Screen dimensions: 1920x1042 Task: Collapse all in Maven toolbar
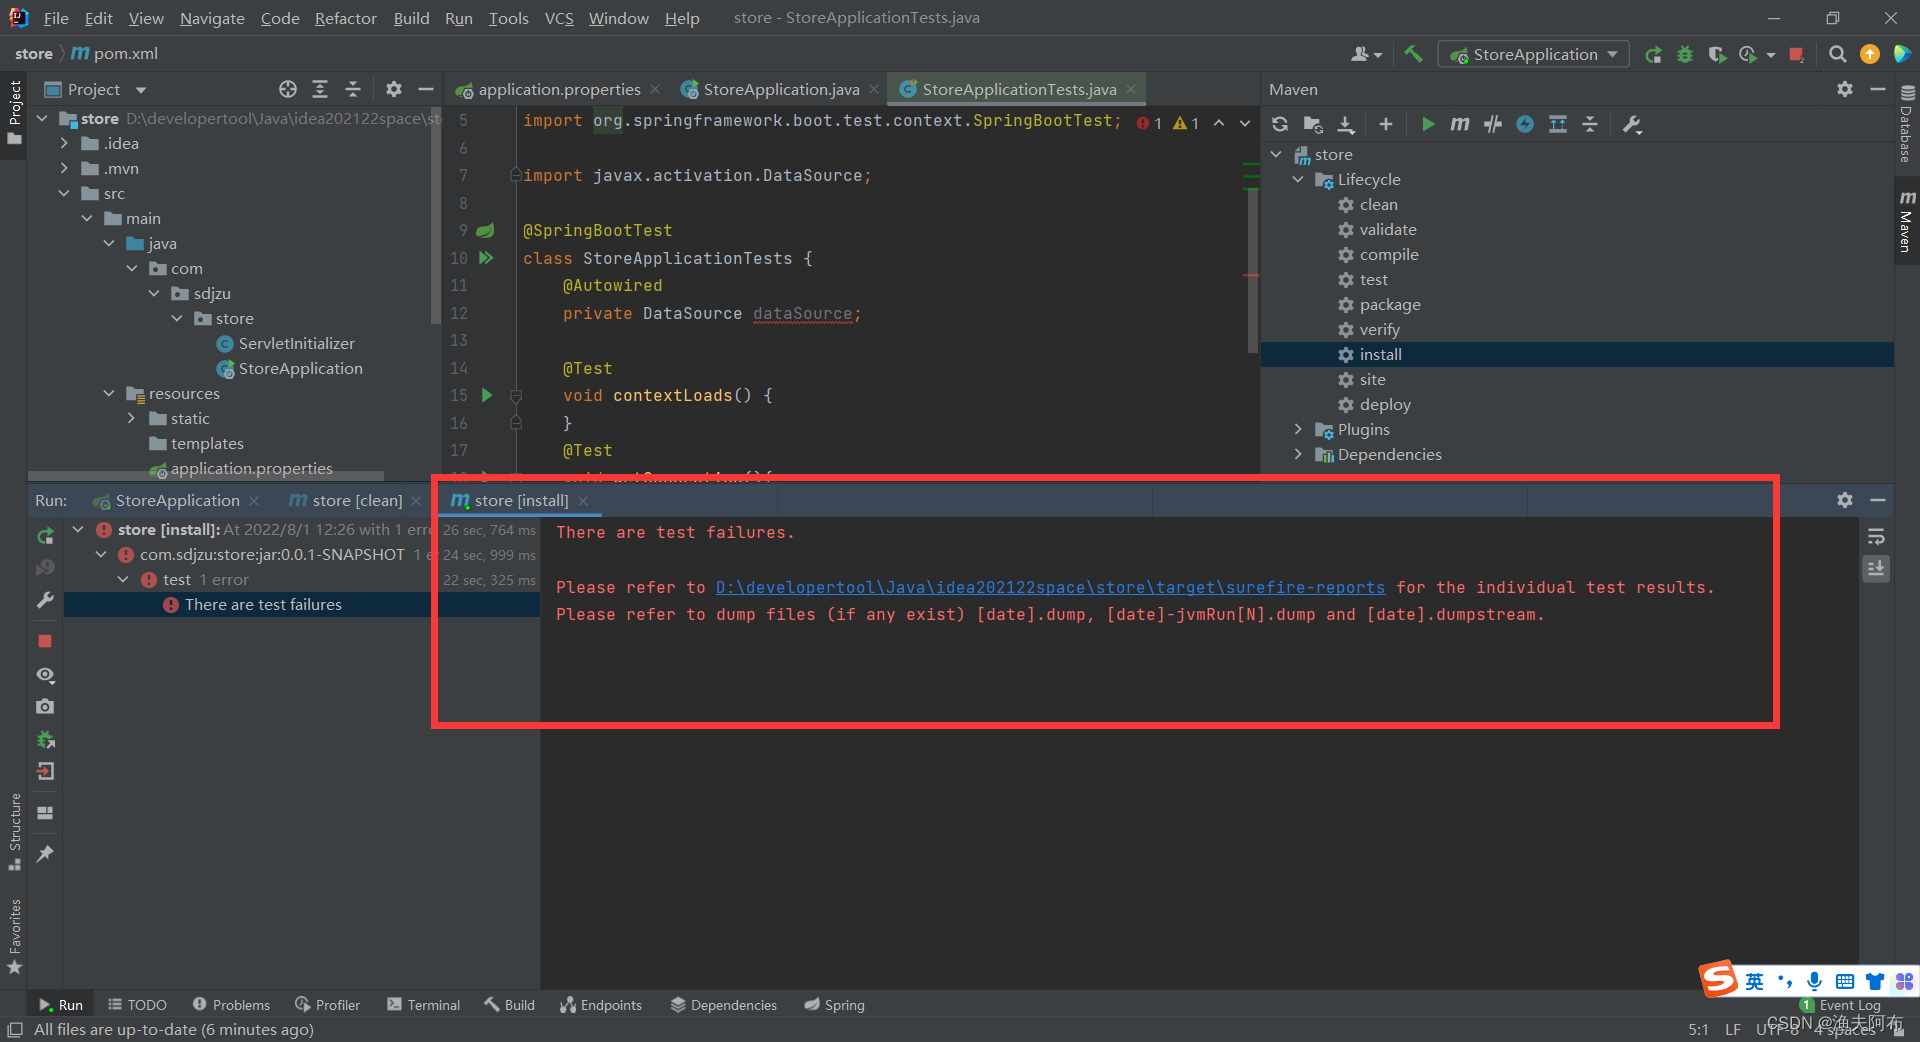pos(1590,124)
